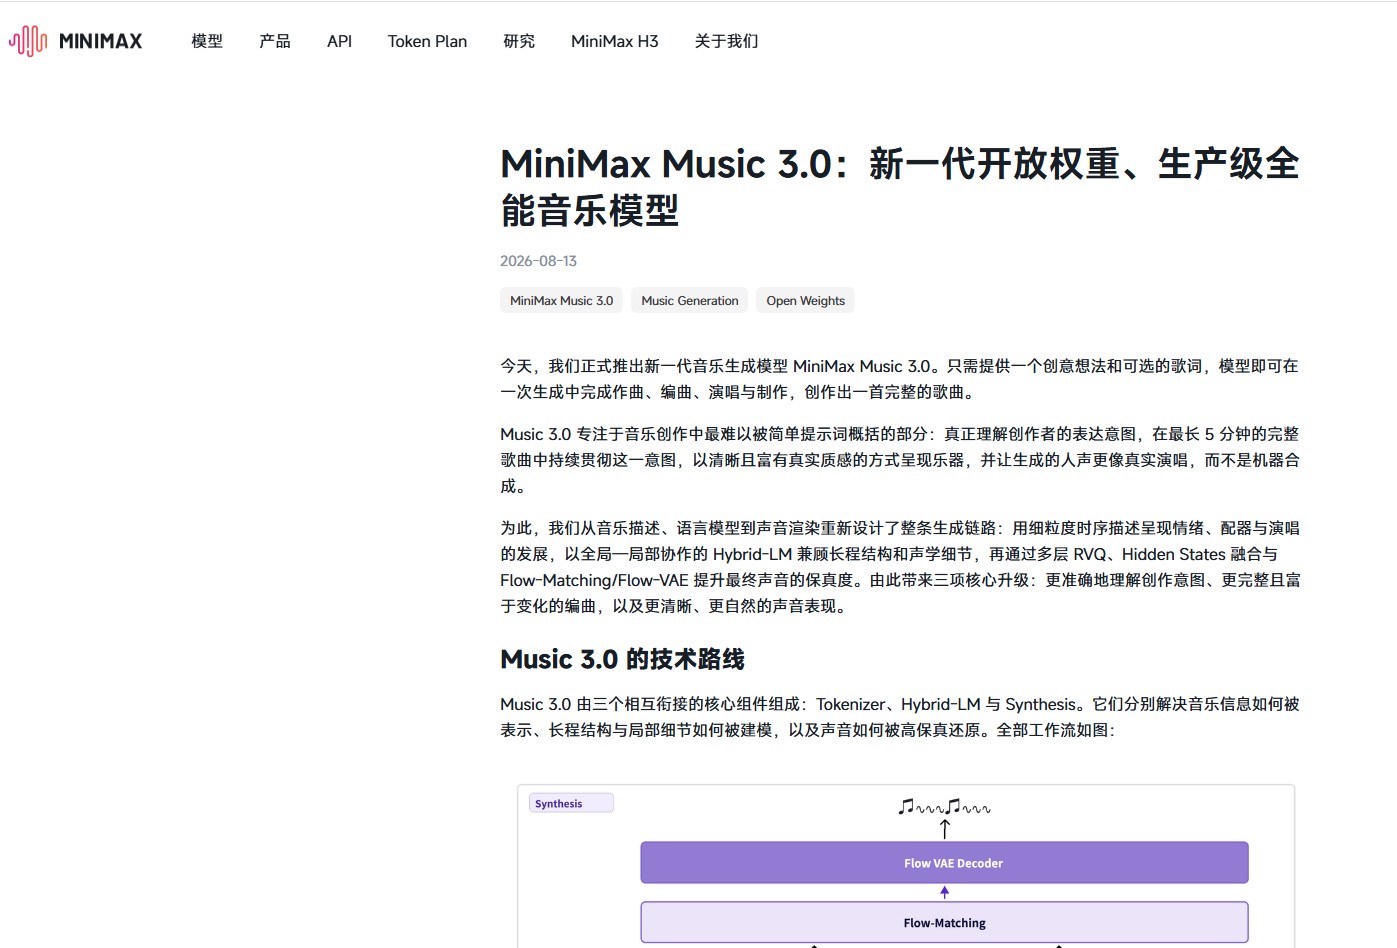Click the paragraph starting Music 3.0 专注于
Viewport: 1397px width, 948px height.
tap(900, 460)
